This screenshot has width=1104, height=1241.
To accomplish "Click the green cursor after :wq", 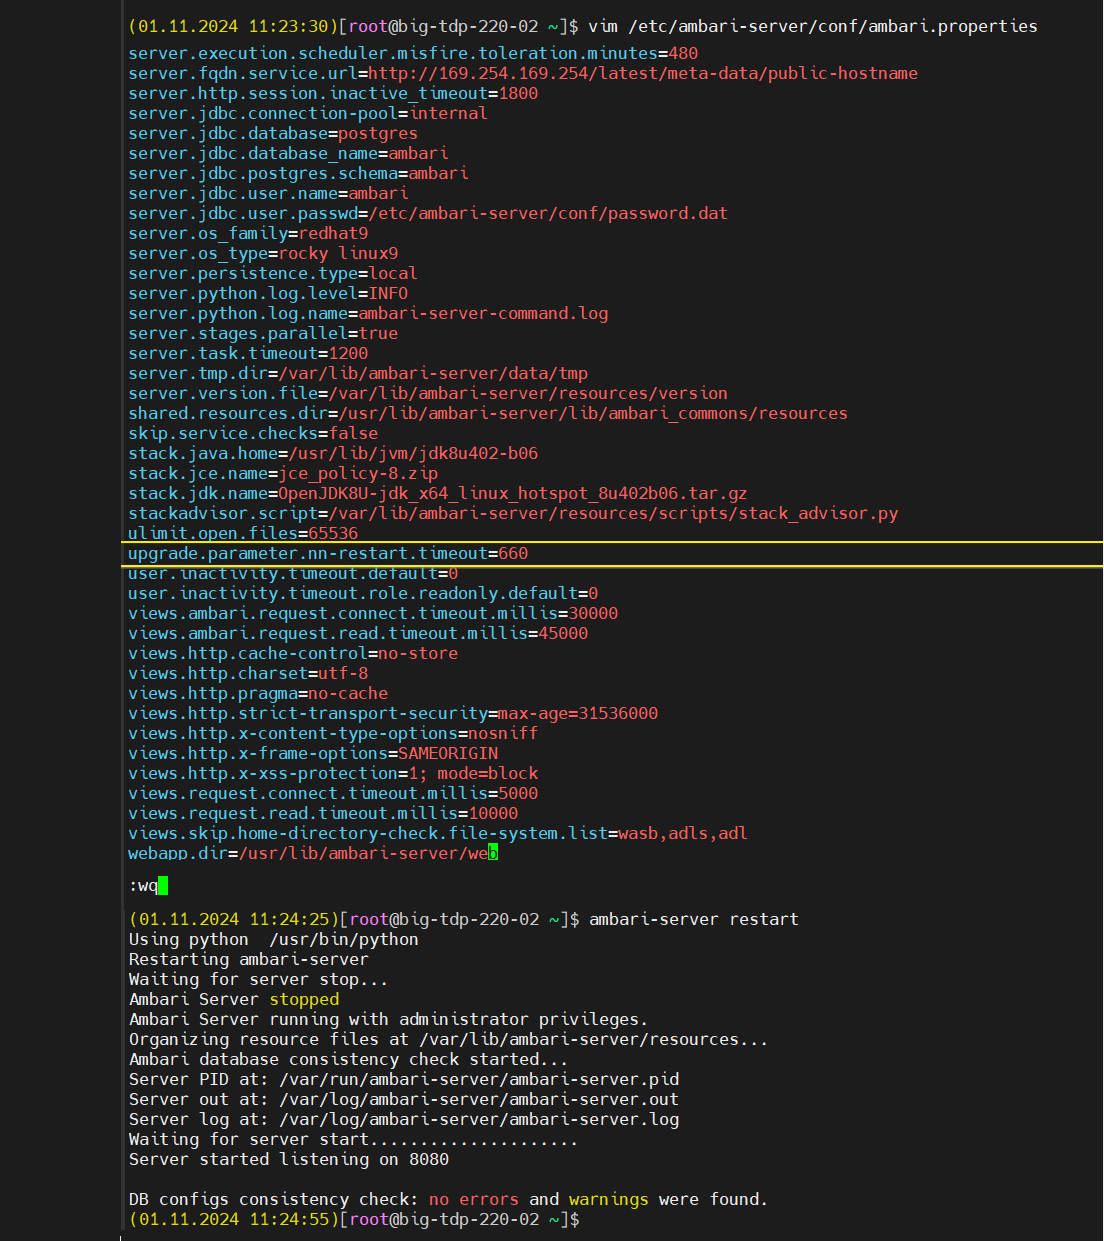I will [x=163, y=886].
